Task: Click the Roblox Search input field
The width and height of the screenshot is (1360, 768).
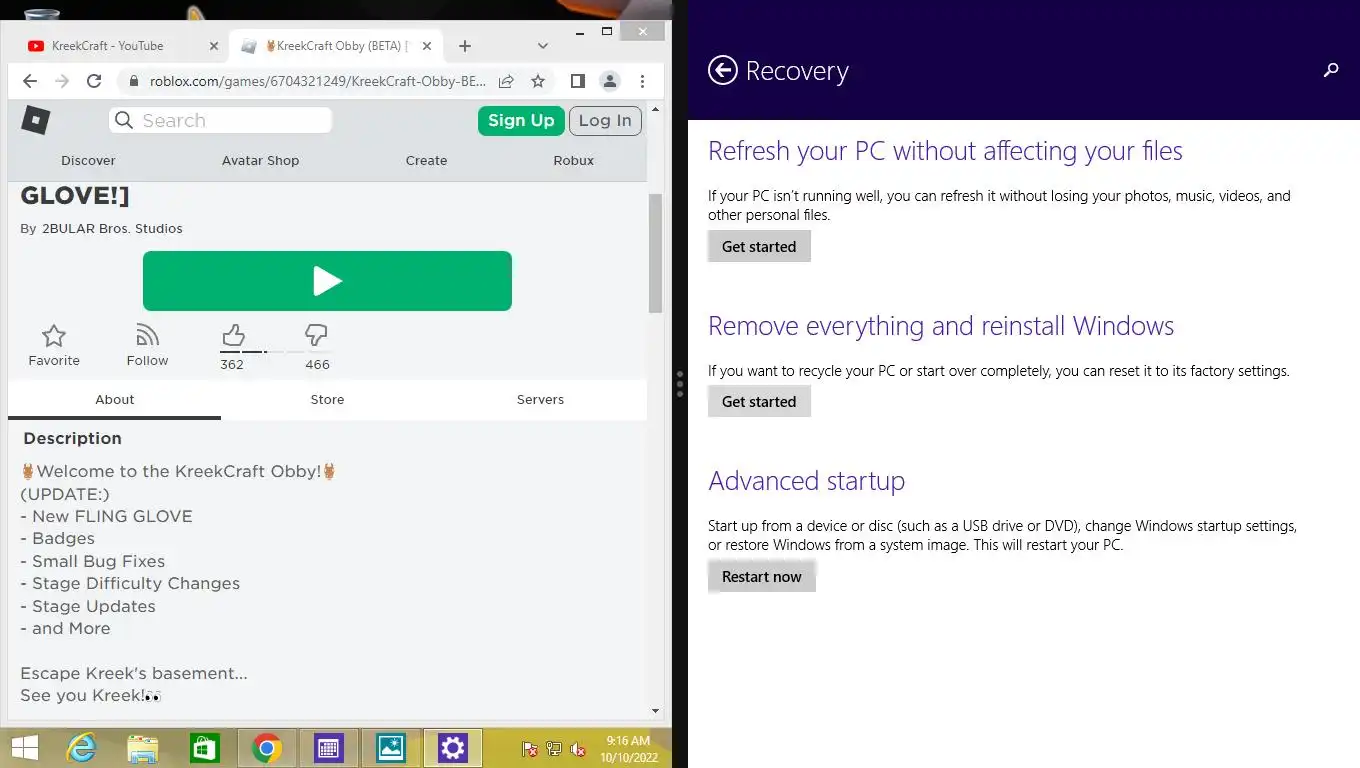Action: [220, 120]
